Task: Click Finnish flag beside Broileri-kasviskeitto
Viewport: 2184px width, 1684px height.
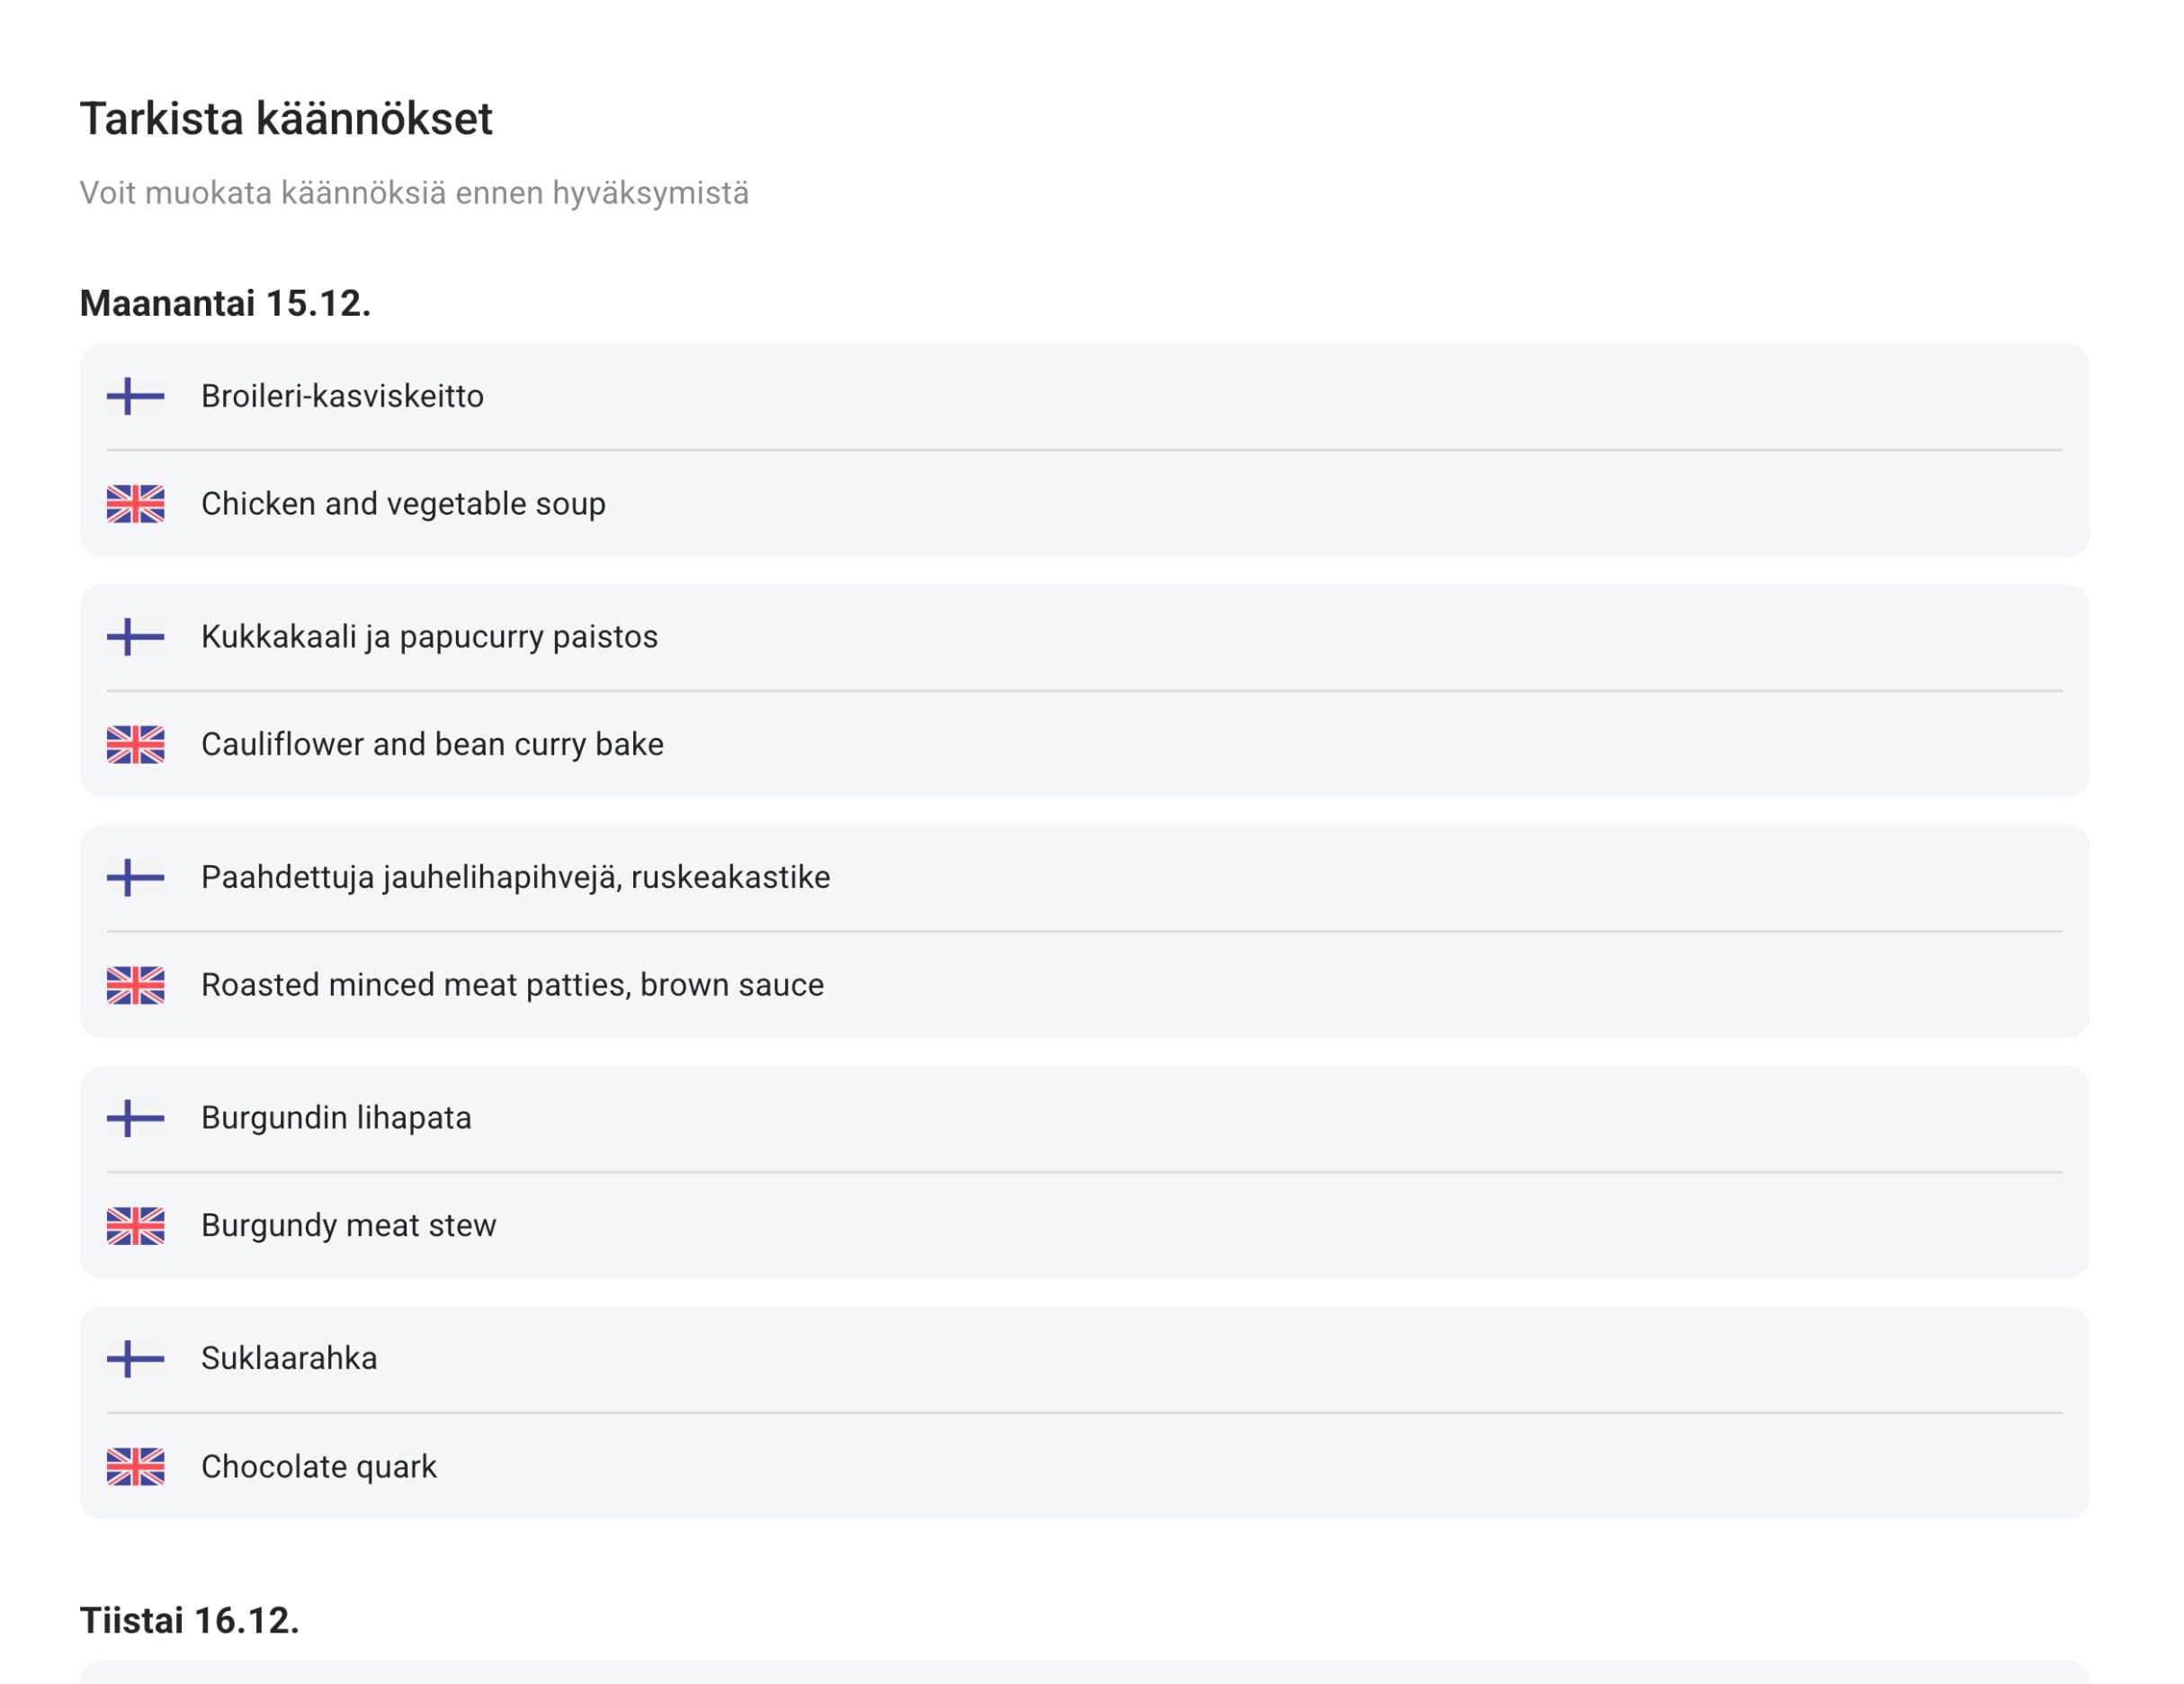Action: [135, 397]
